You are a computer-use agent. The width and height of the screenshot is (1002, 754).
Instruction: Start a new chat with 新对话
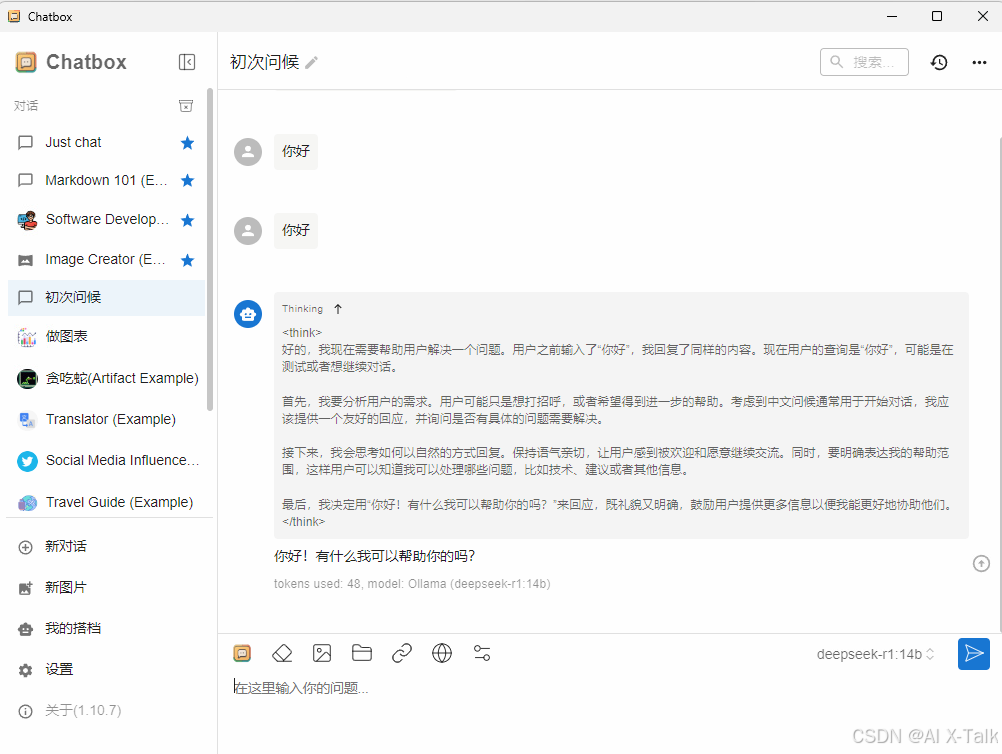(x=106, y=547)
